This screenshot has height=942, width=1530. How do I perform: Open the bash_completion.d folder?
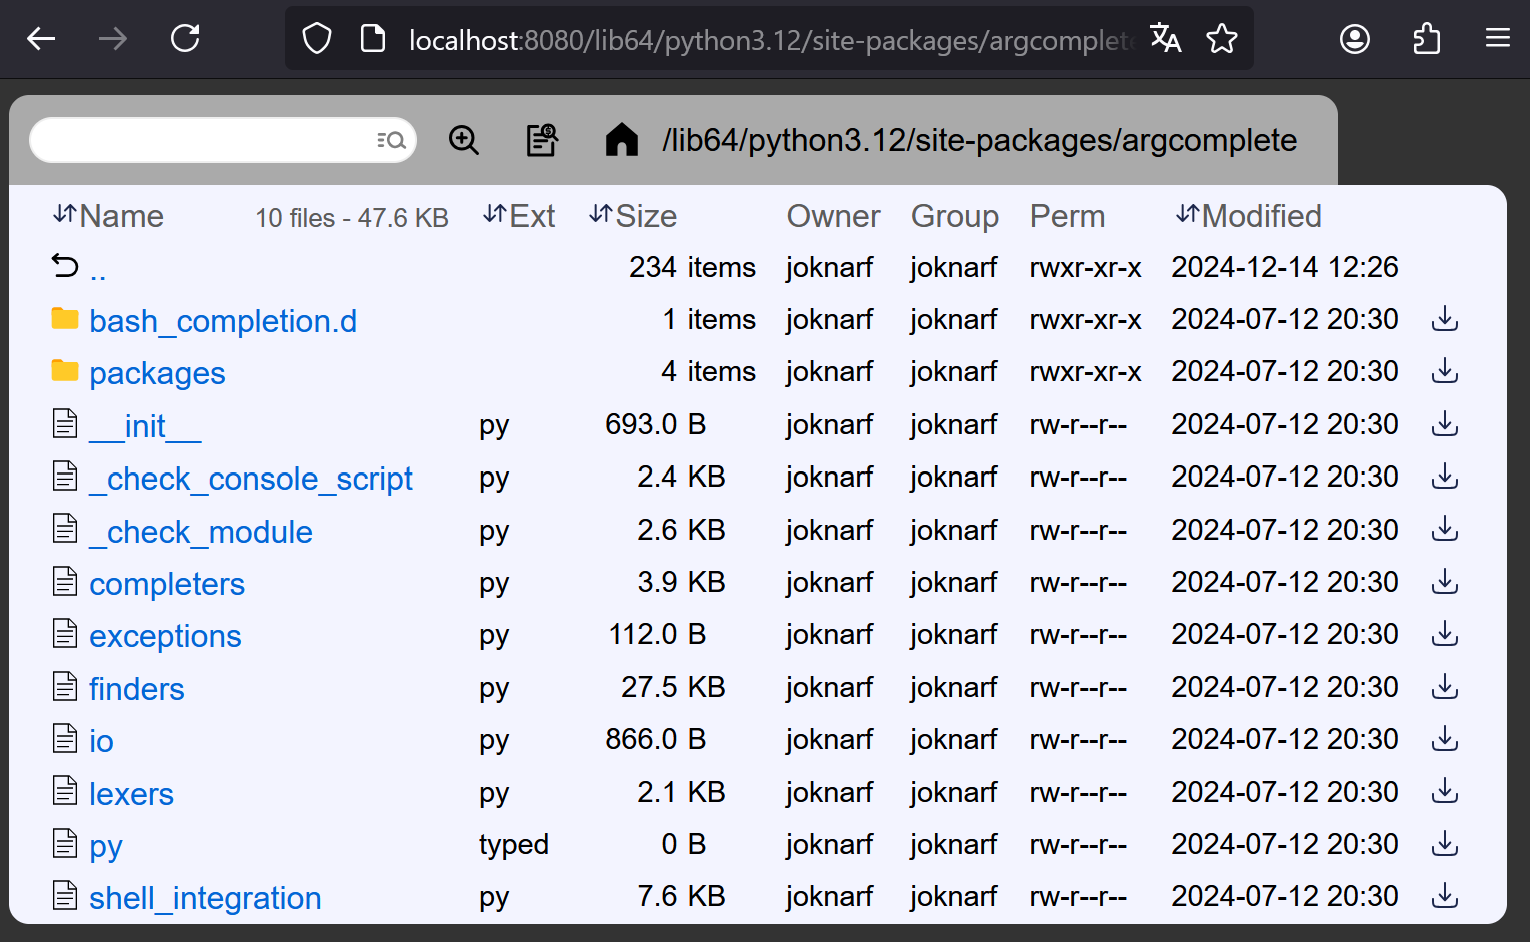223,321
